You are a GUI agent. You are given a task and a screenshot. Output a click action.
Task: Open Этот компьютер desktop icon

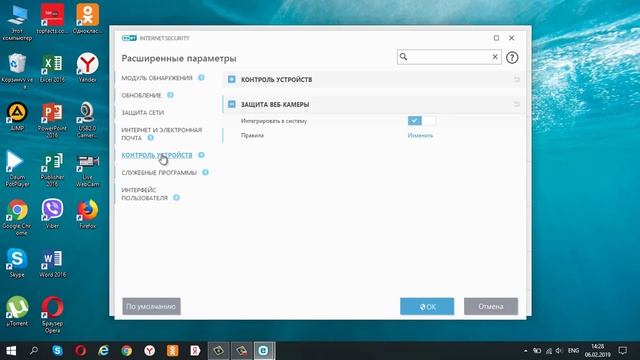coord(17,22)
